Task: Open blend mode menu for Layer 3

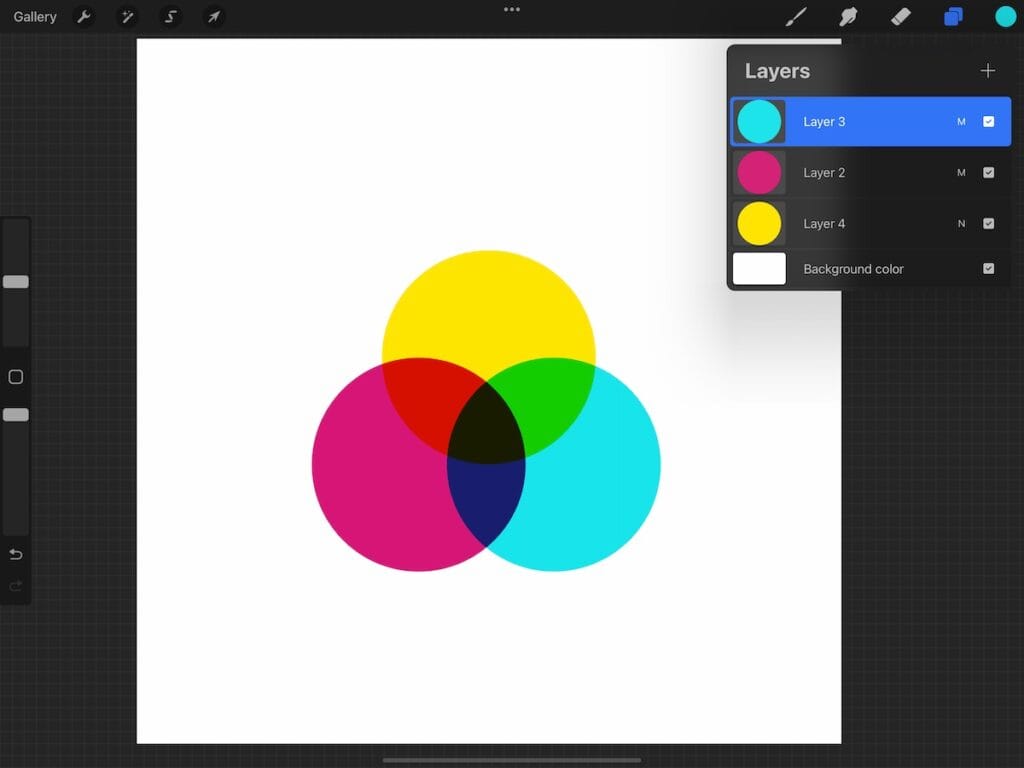Action: coord(960,121)
